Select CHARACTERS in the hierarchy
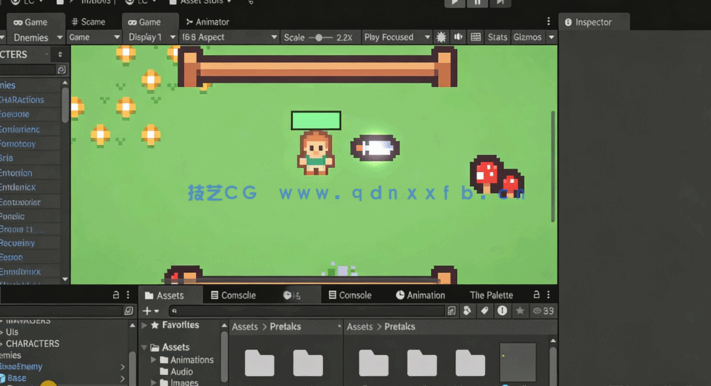The height and width of the screenshot is (386, 711). pyautogui.click(x=32, y=344)
